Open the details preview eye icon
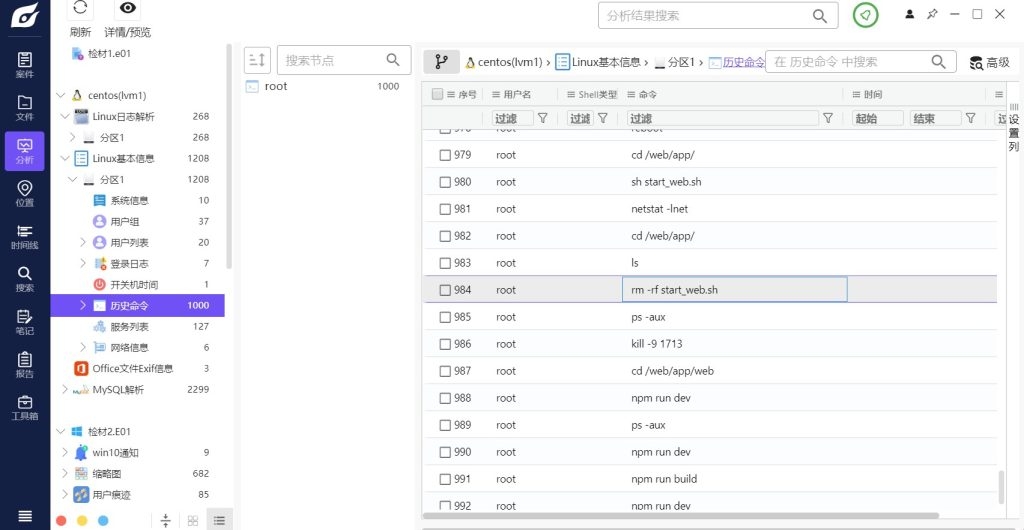1024x530 pixels. click(127, 9)
